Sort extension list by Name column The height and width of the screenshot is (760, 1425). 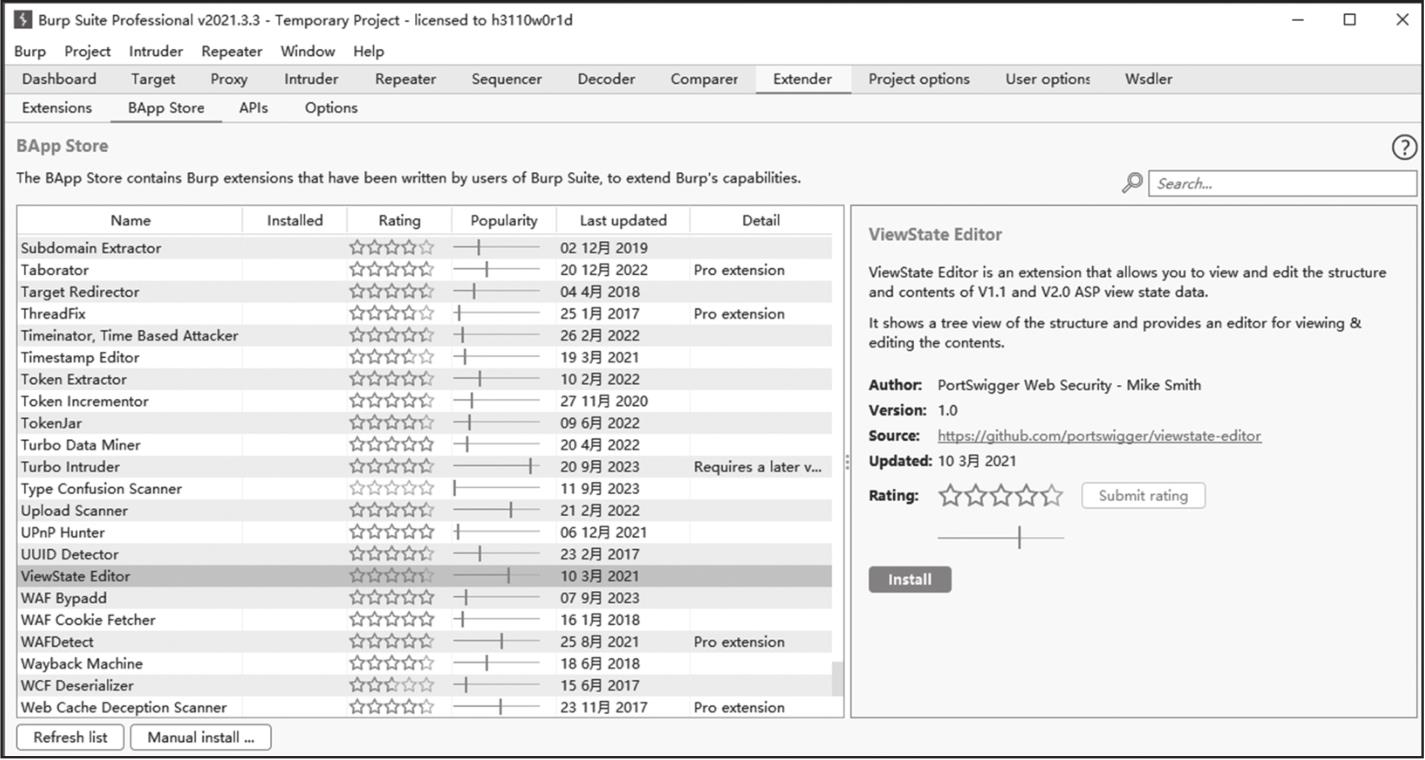pos(130,221)
